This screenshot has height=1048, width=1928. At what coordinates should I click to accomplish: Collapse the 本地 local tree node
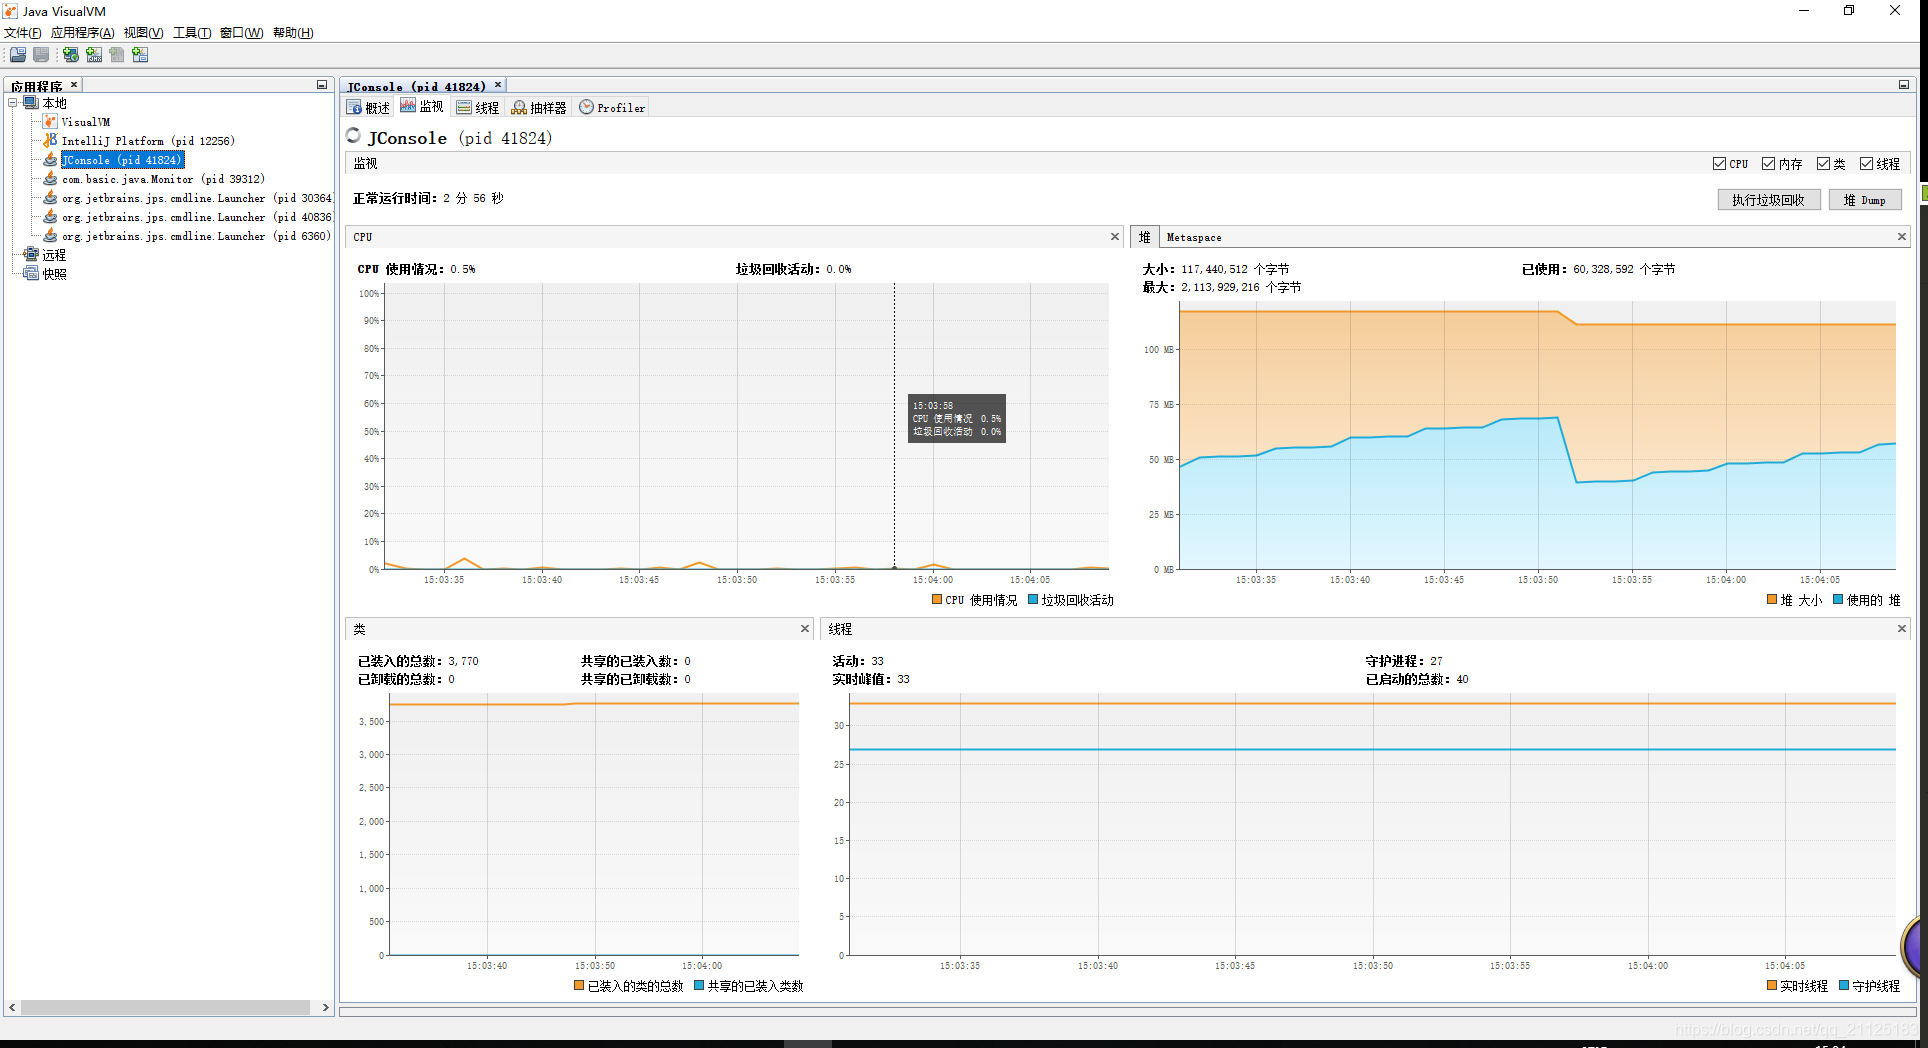coord(13,103)
